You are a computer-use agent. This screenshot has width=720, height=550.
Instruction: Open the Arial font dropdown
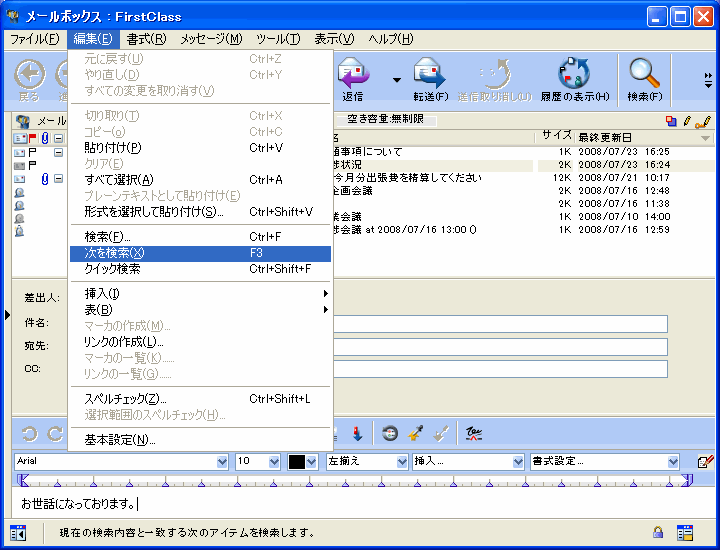click(x=222, y=462)
